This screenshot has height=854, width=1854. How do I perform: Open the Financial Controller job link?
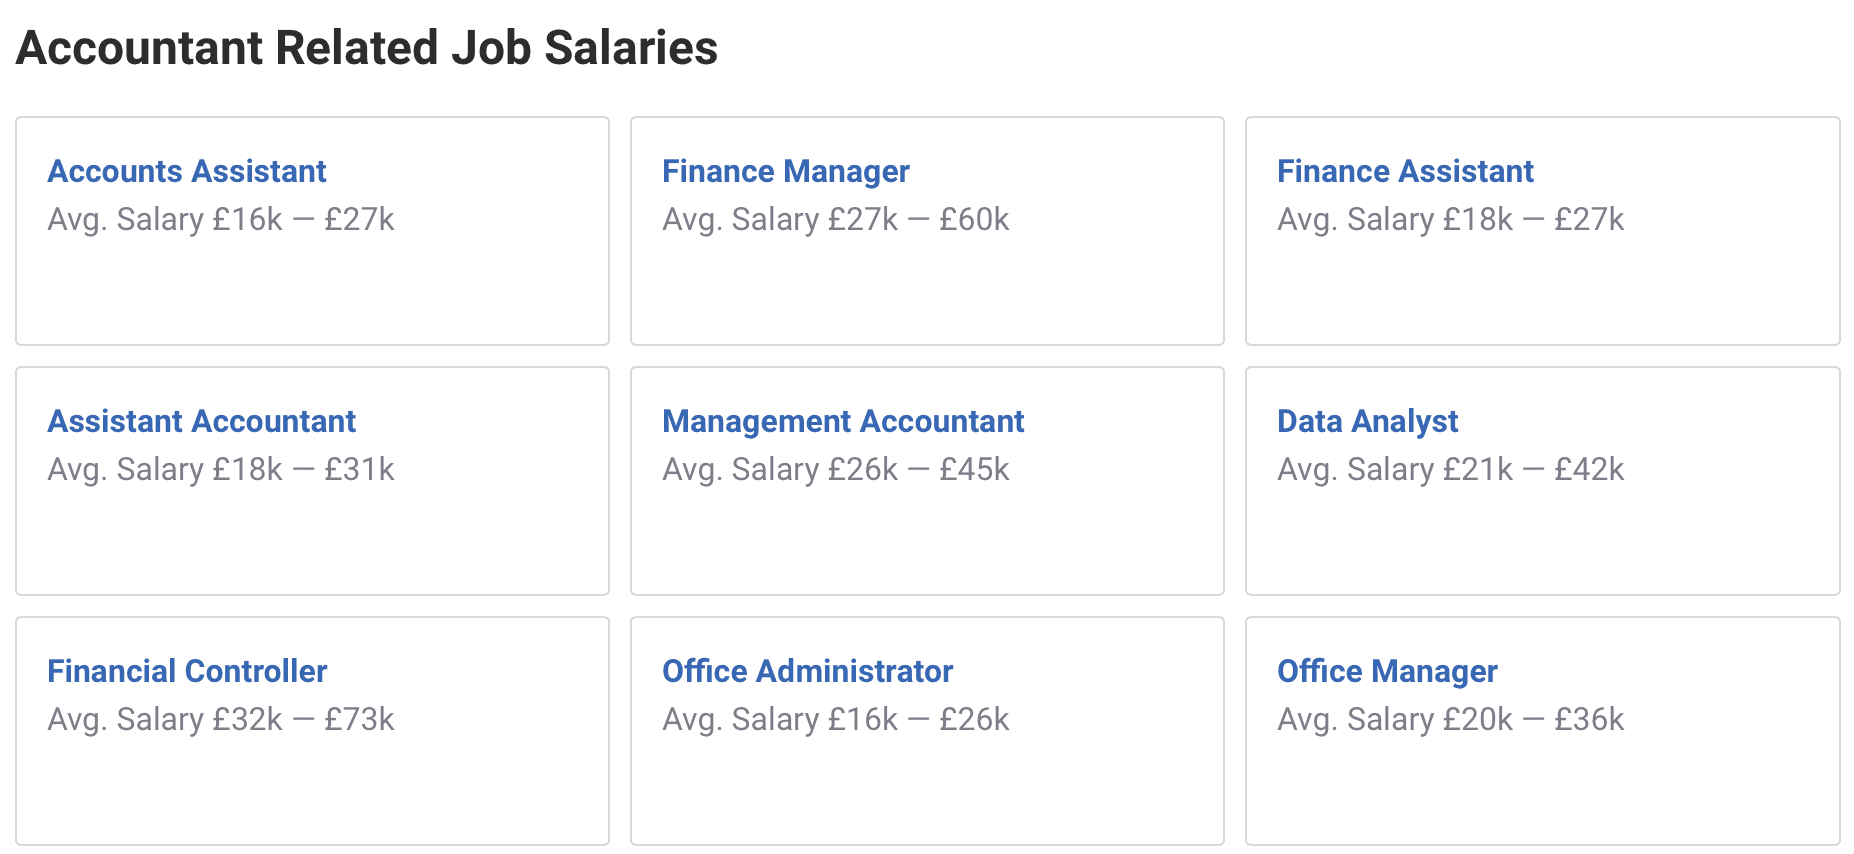[x=187, y=671]
